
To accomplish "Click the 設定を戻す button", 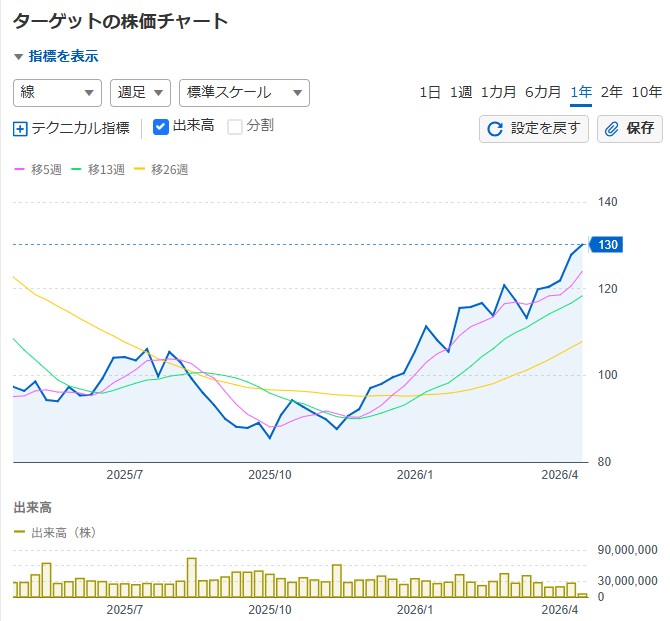I will [x=534, y=128].
